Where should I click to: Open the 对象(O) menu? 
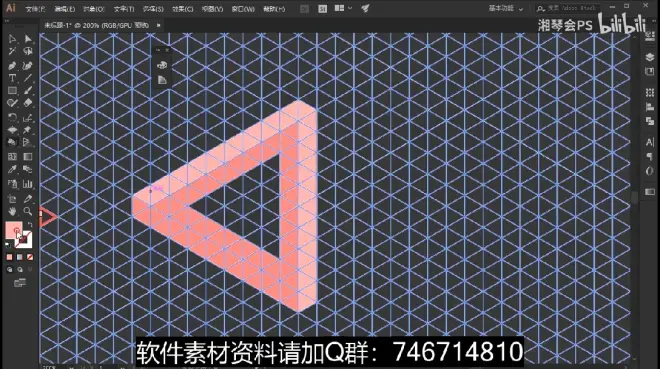coord(93,9)
